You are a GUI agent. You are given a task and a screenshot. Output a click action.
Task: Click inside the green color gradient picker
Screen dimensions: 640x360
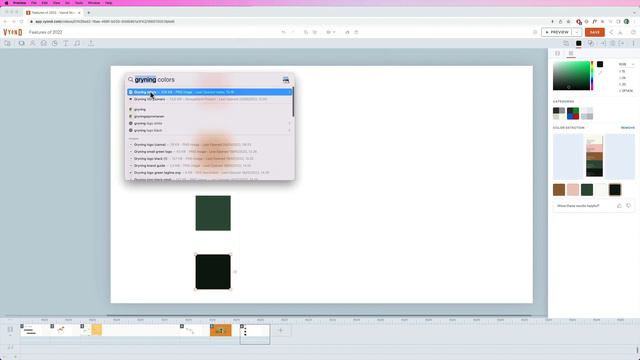(x=571, y=76)
